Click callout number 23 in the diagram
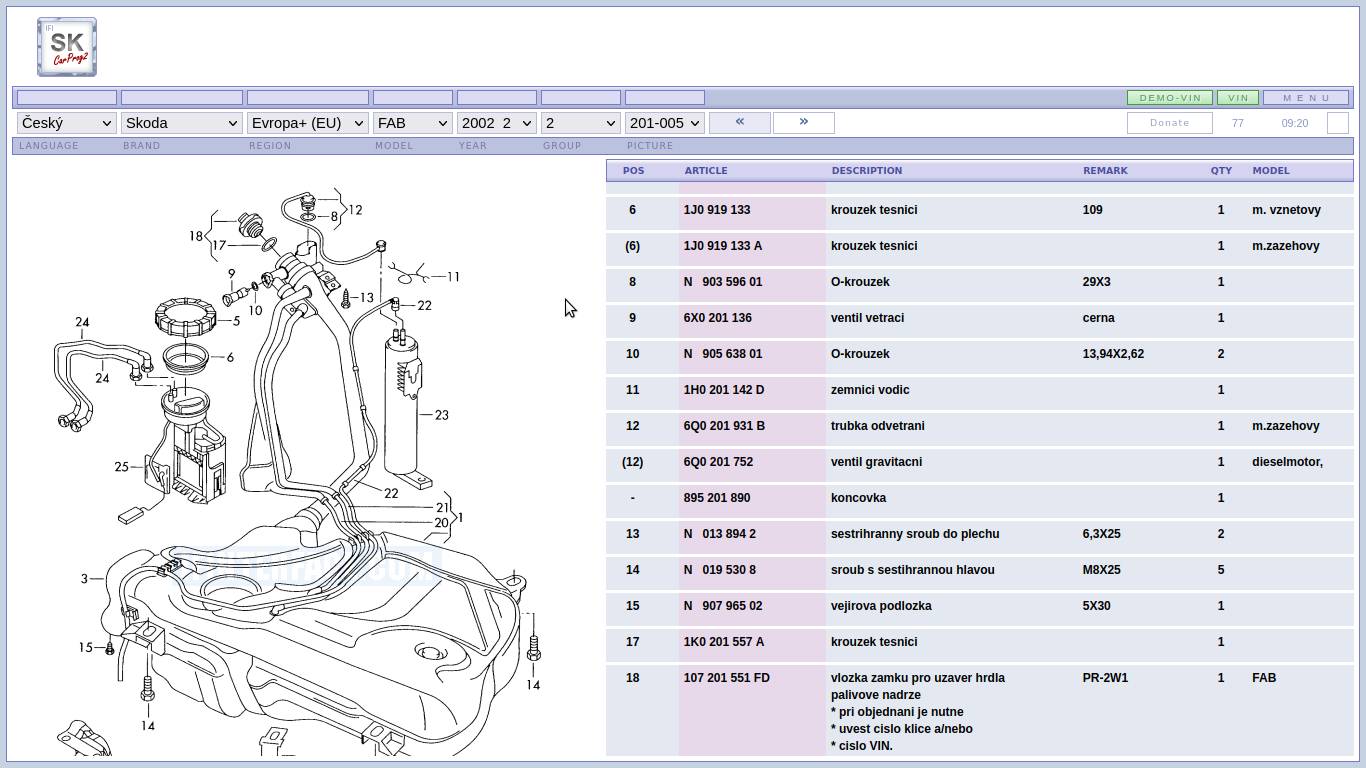Screen dimensions: 1366x768 click(441, 415)
